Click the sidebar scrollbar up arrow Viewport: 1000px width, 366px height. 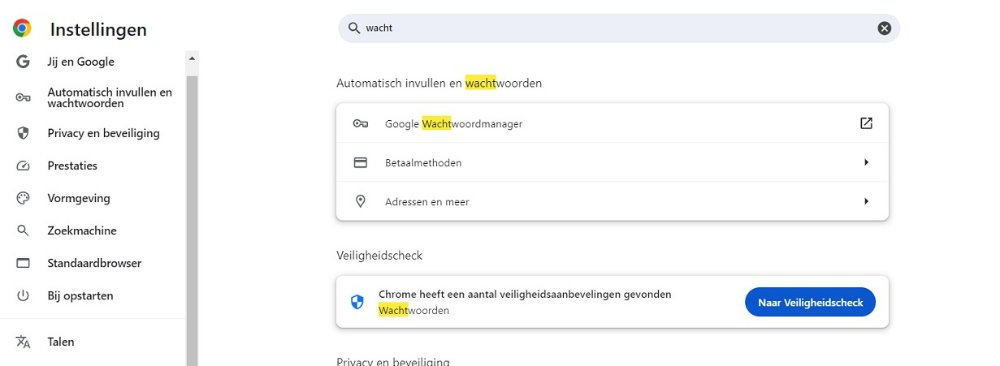(x=192, y=58)
